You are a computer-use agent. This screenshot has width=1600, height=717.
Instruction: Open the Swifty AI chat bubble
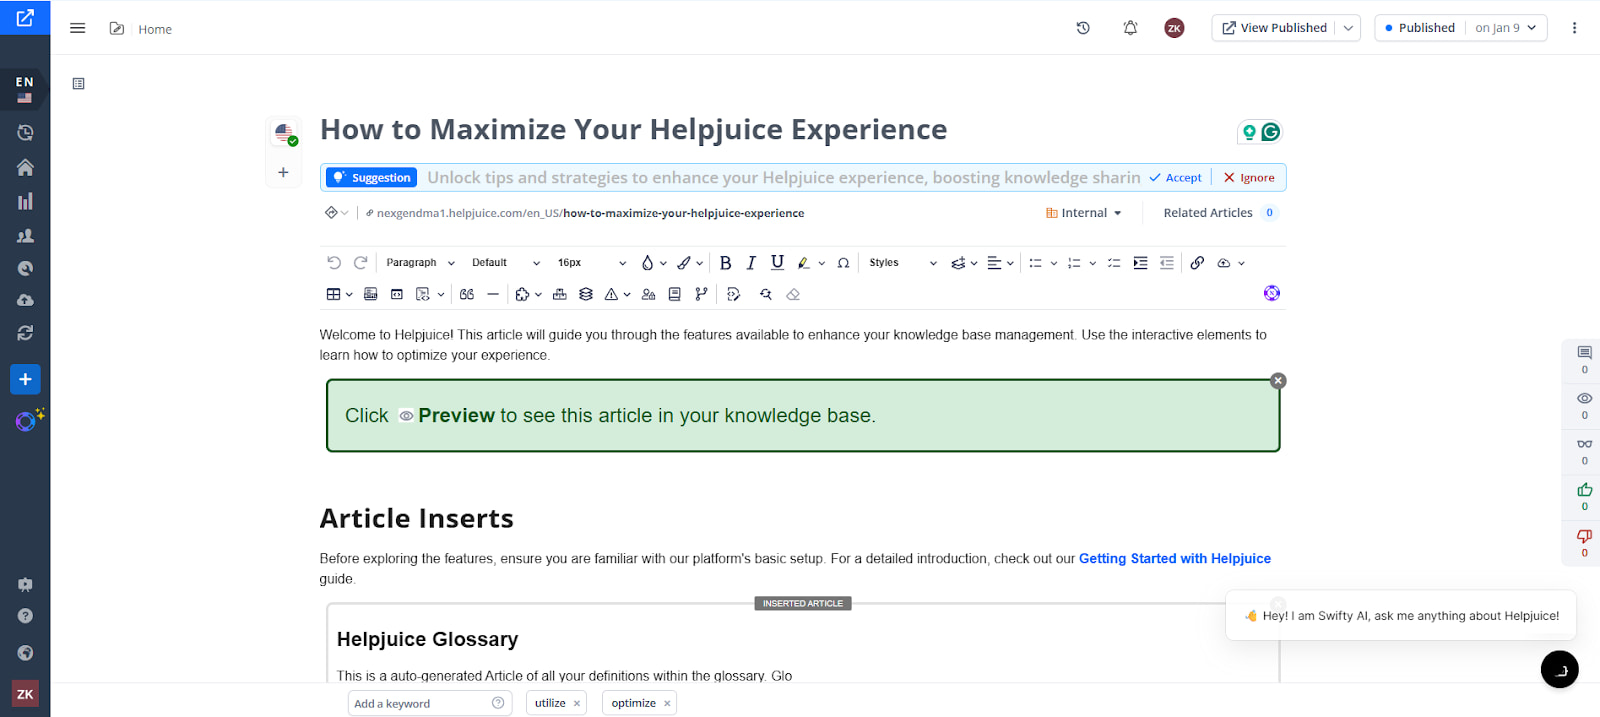1559,669
